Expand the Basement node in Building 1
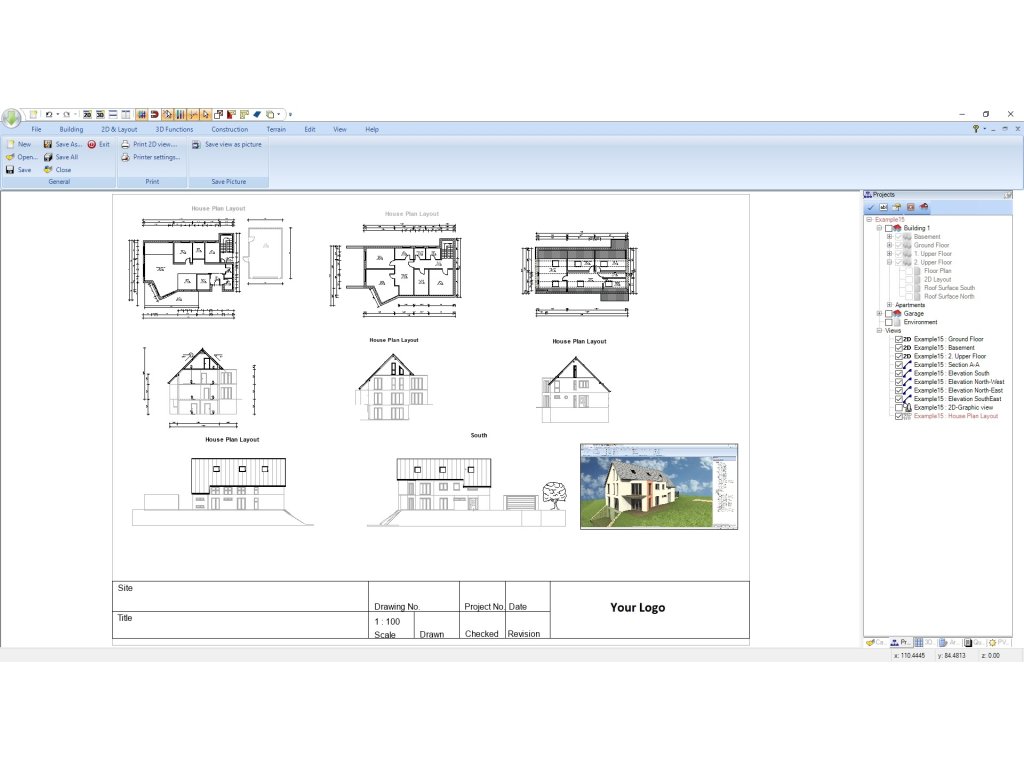Viewport: 1024px width, 768px height. tap(889, 237)
